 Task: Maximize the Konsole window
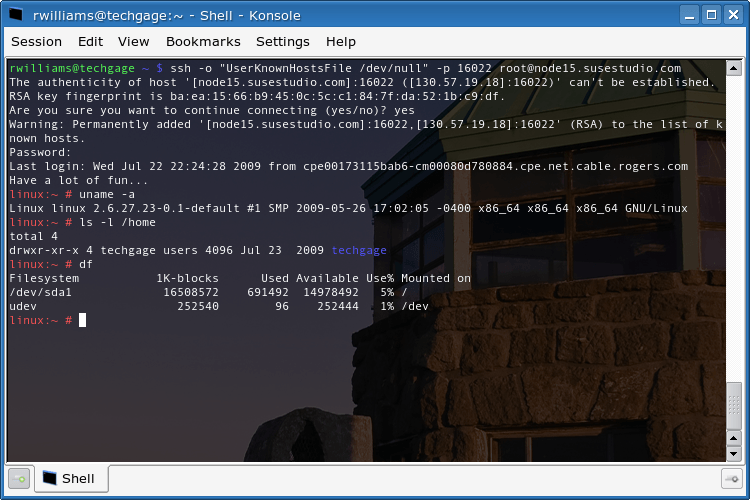pos(711,15)
